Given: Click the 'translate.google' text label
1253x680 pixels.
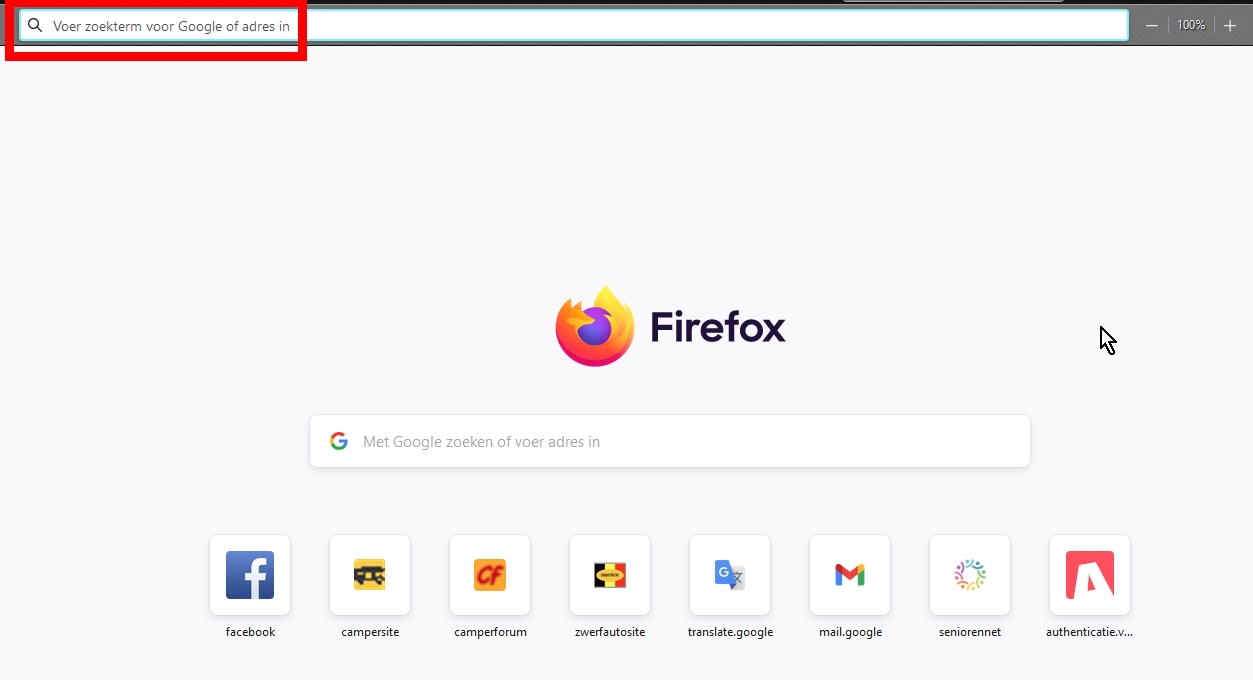Looking at the screenshot, I should click(x=730, y=632).
